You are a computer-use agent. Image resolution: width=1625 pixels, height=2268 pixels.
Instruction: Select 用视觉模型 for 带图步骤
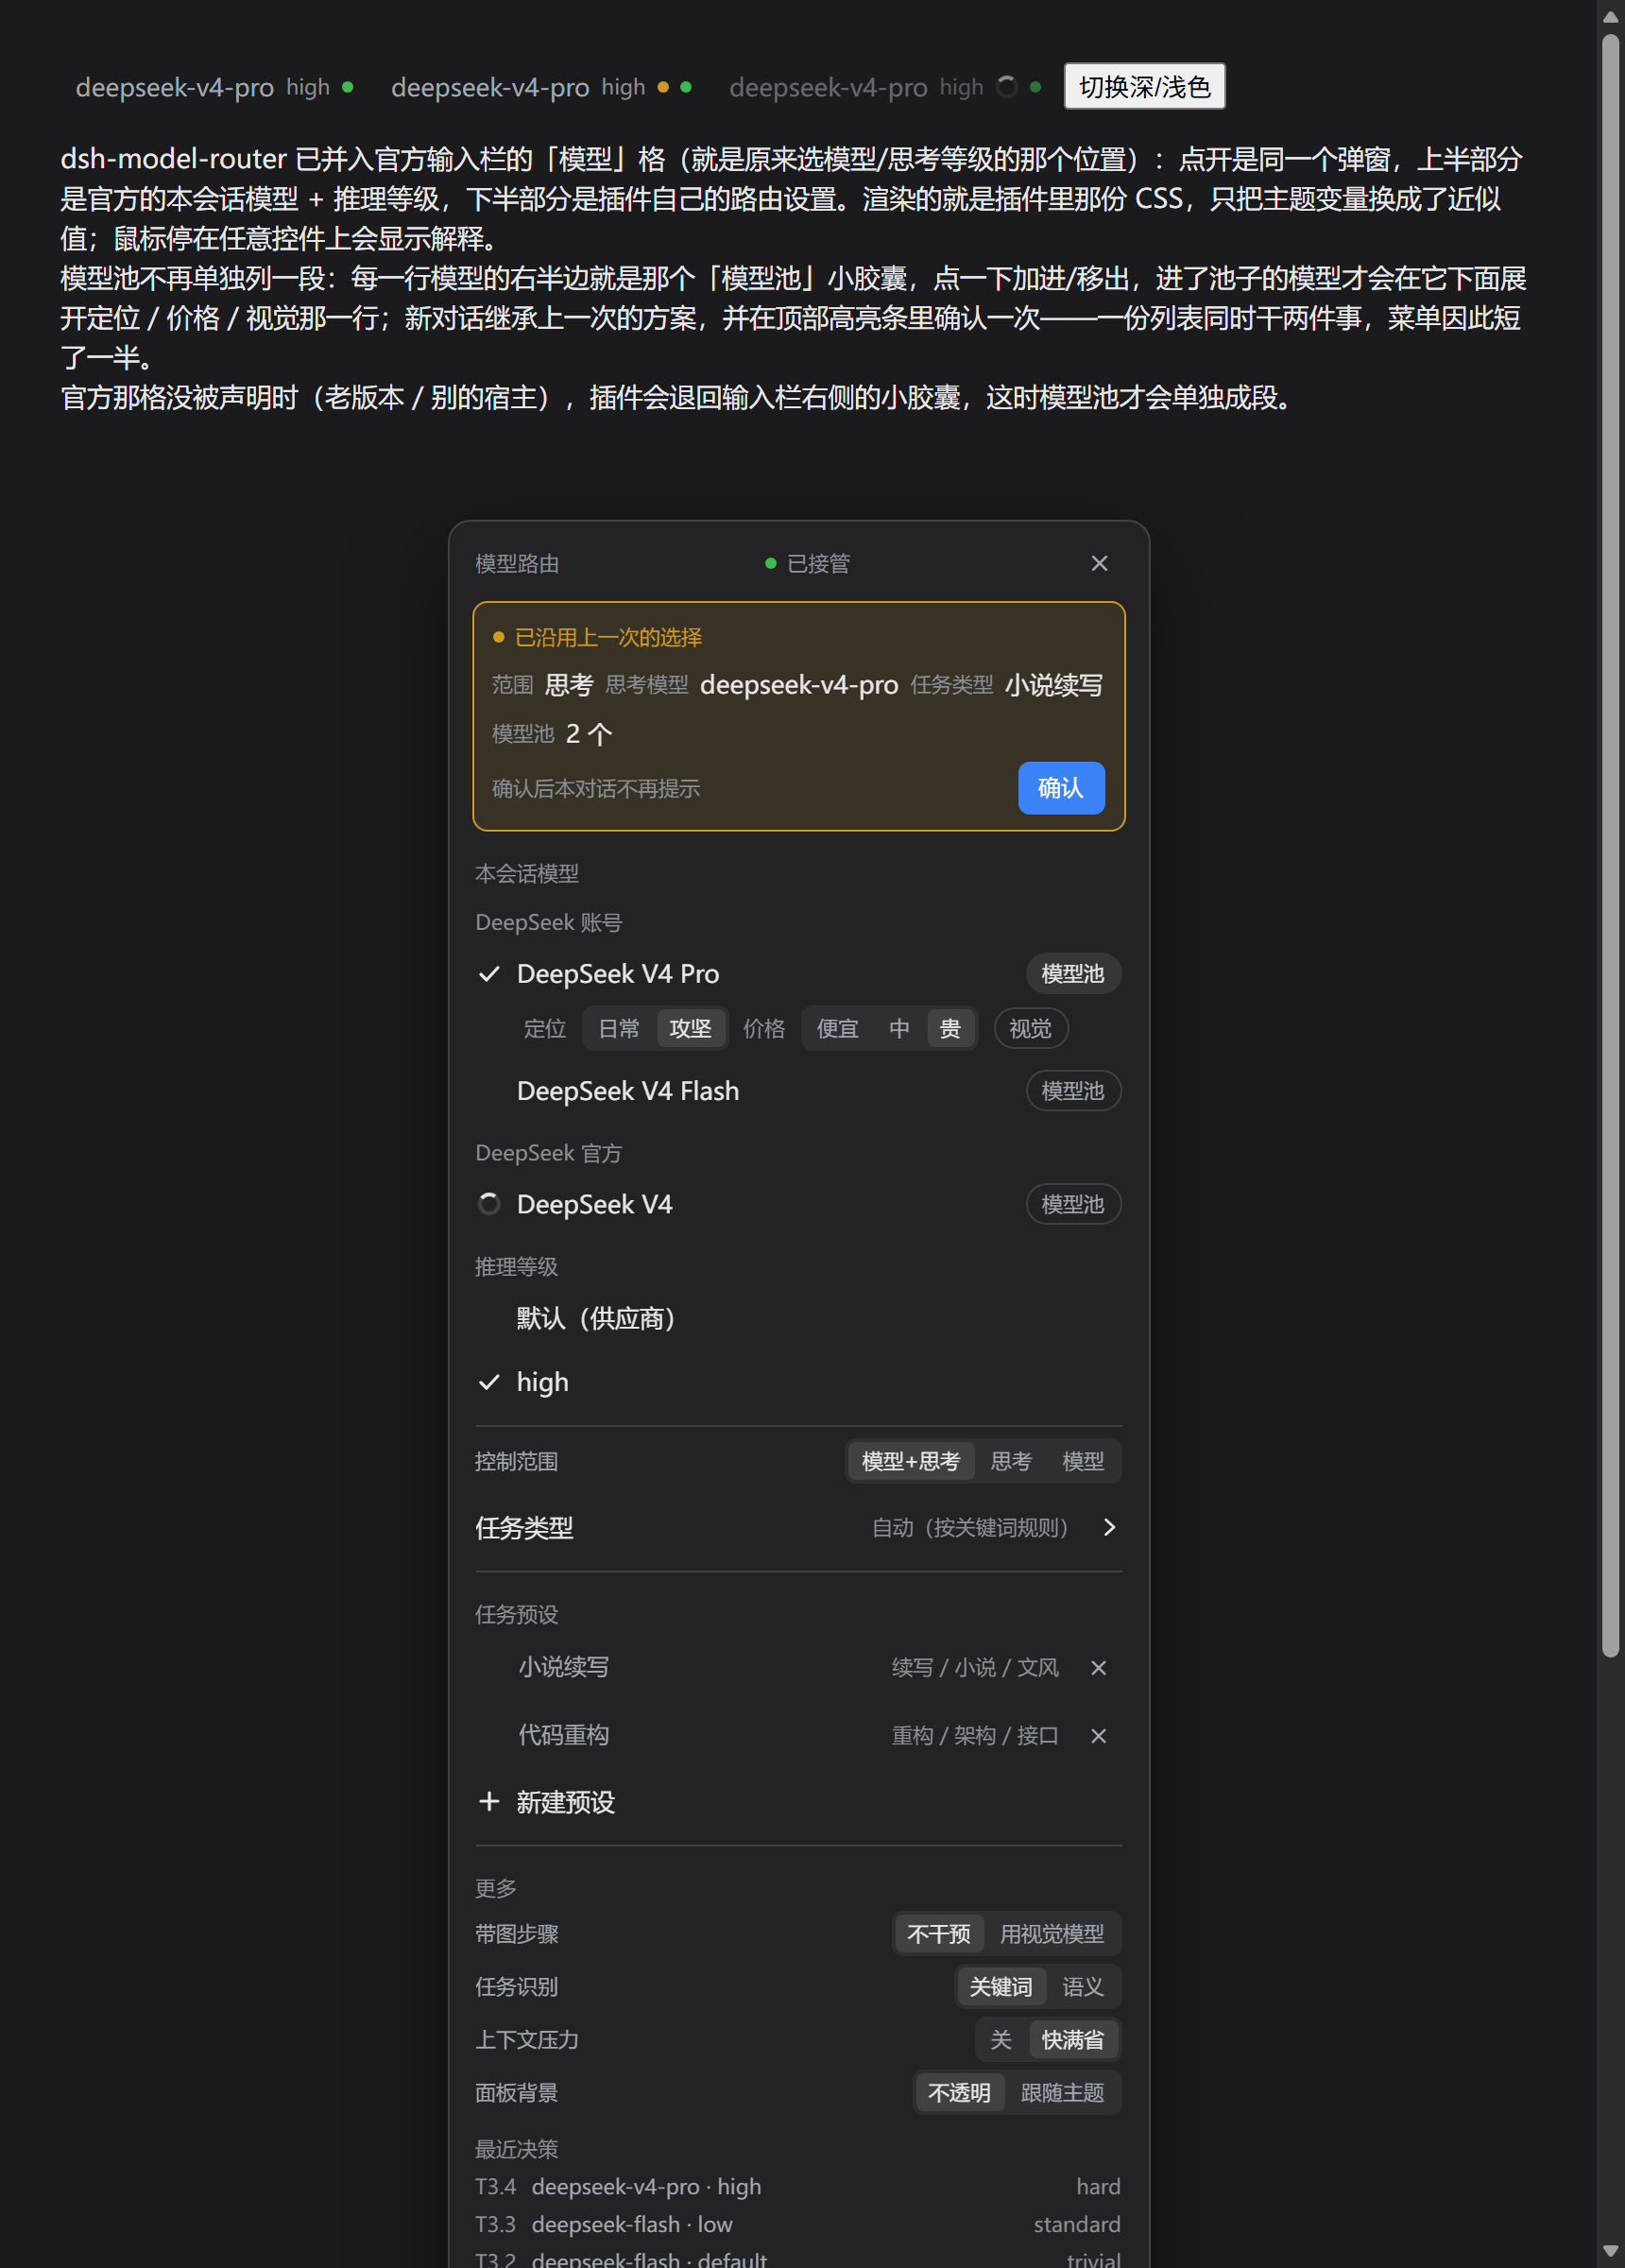[x=1052, y=1934]
